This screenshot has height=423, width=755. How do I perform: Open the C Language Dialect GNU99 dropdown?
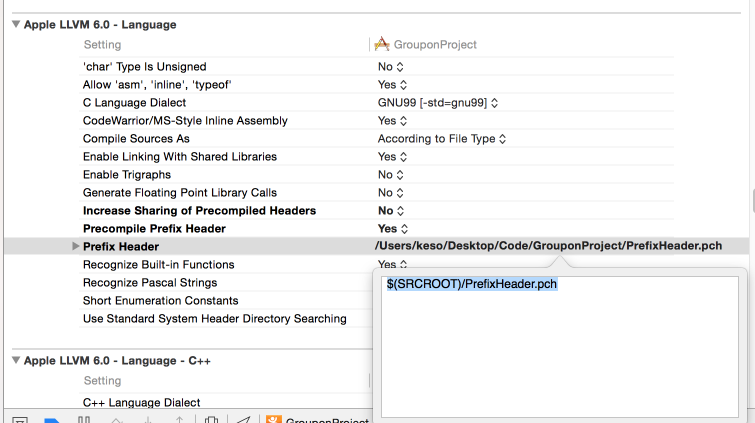coord(438,102)
